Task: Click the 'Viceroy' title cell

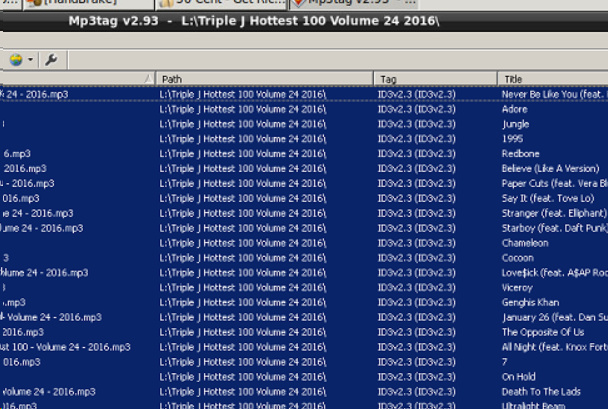Action: tap(517, 288)
